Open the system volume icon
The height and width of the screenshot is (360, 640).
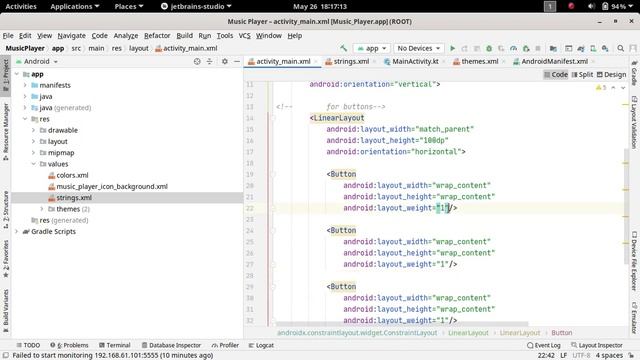click(591, 6)
